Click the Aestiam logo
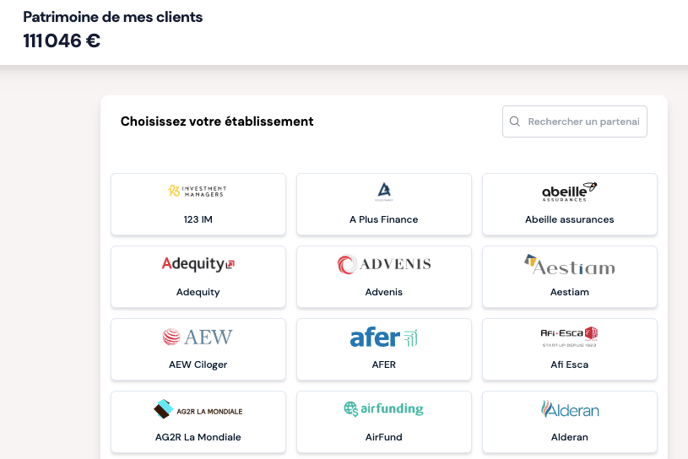Viewport: 688px width, 459px height. pyautogui.click(x=569, y=264)
